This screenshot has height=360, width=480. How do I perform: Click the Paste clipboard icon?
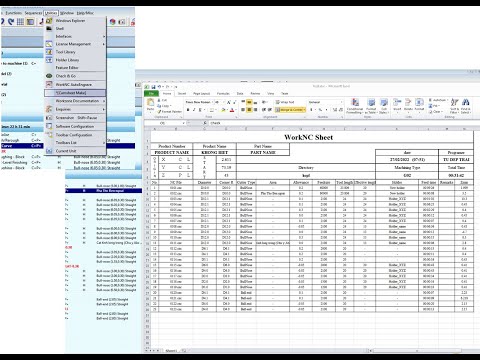151,102
